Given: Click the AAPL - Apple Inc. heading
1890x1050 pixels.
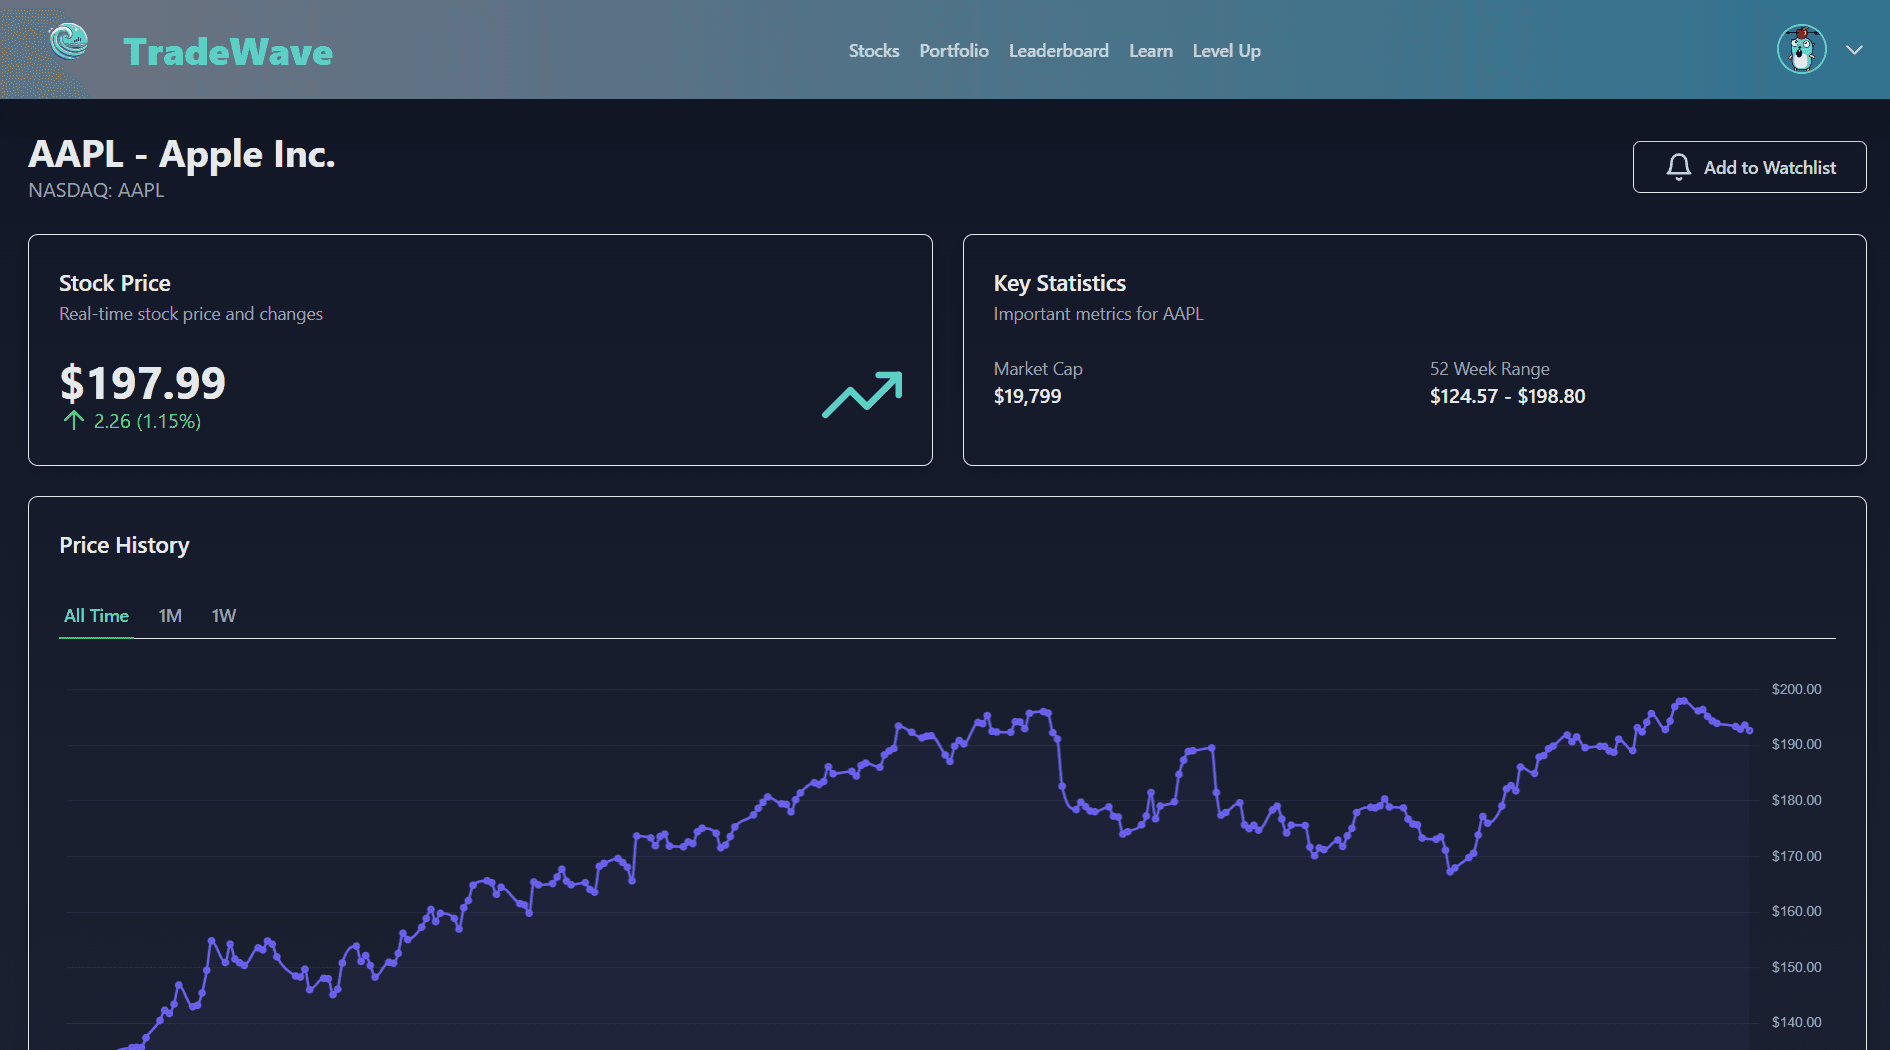Looking at the screenshot, I should [183, 154].
